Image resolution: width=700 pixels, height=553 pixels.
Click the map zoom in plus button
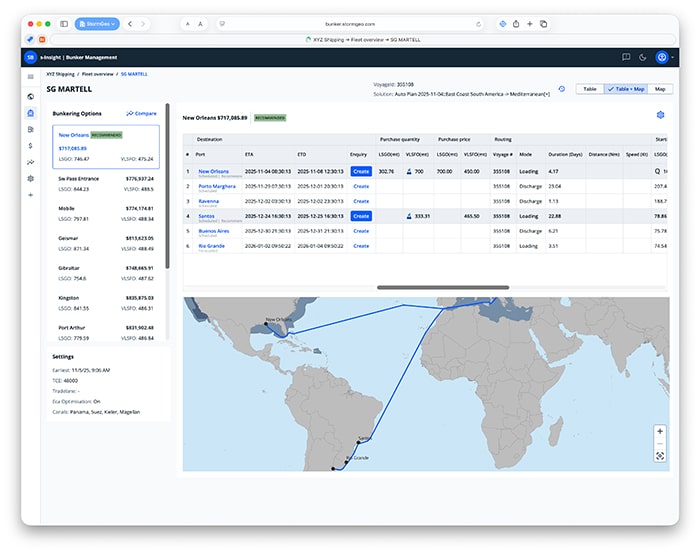(660, 431)
